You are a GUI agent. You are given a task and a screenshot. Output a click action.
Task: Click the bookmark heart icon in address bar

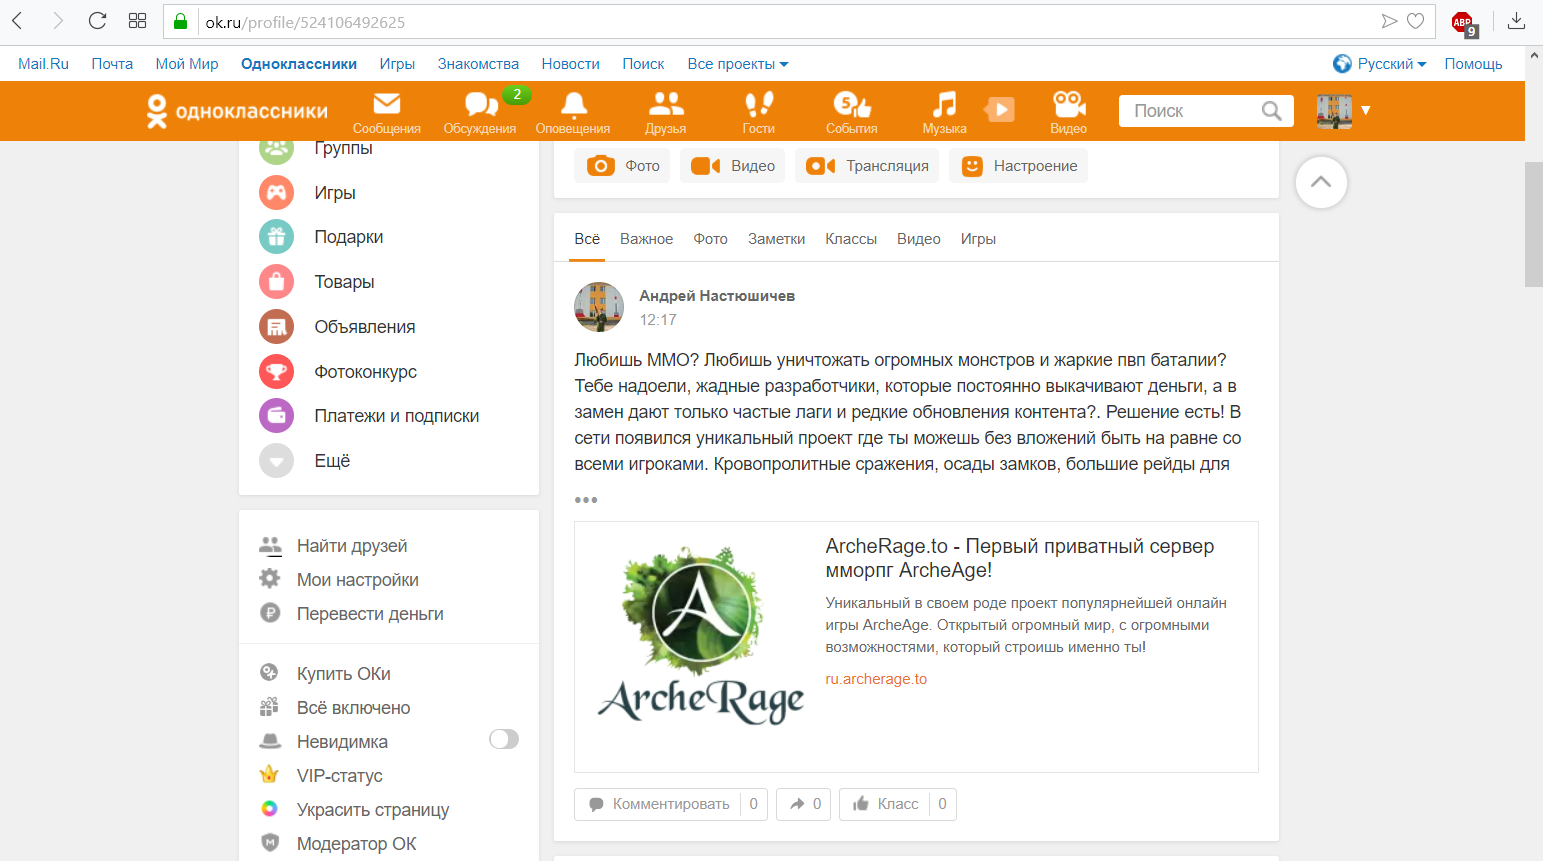(x=1416, y=21)
